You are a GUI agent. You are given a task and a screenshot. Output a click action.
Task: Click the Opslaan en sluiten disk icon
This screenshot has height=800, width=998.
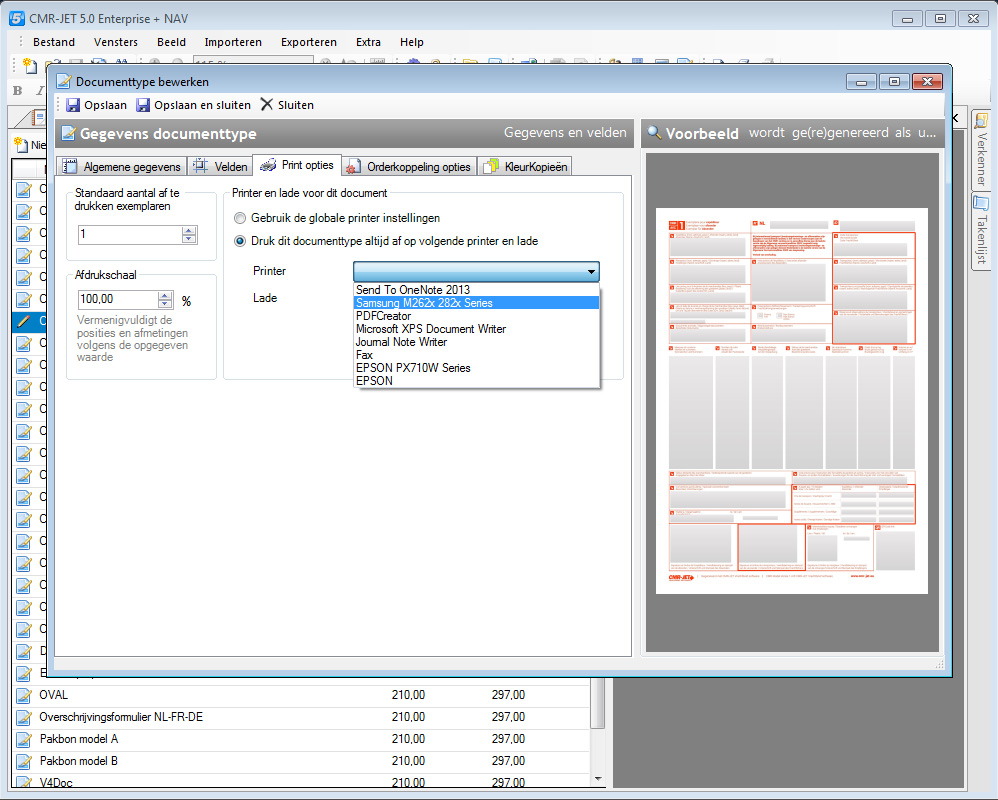click(143, 105)
